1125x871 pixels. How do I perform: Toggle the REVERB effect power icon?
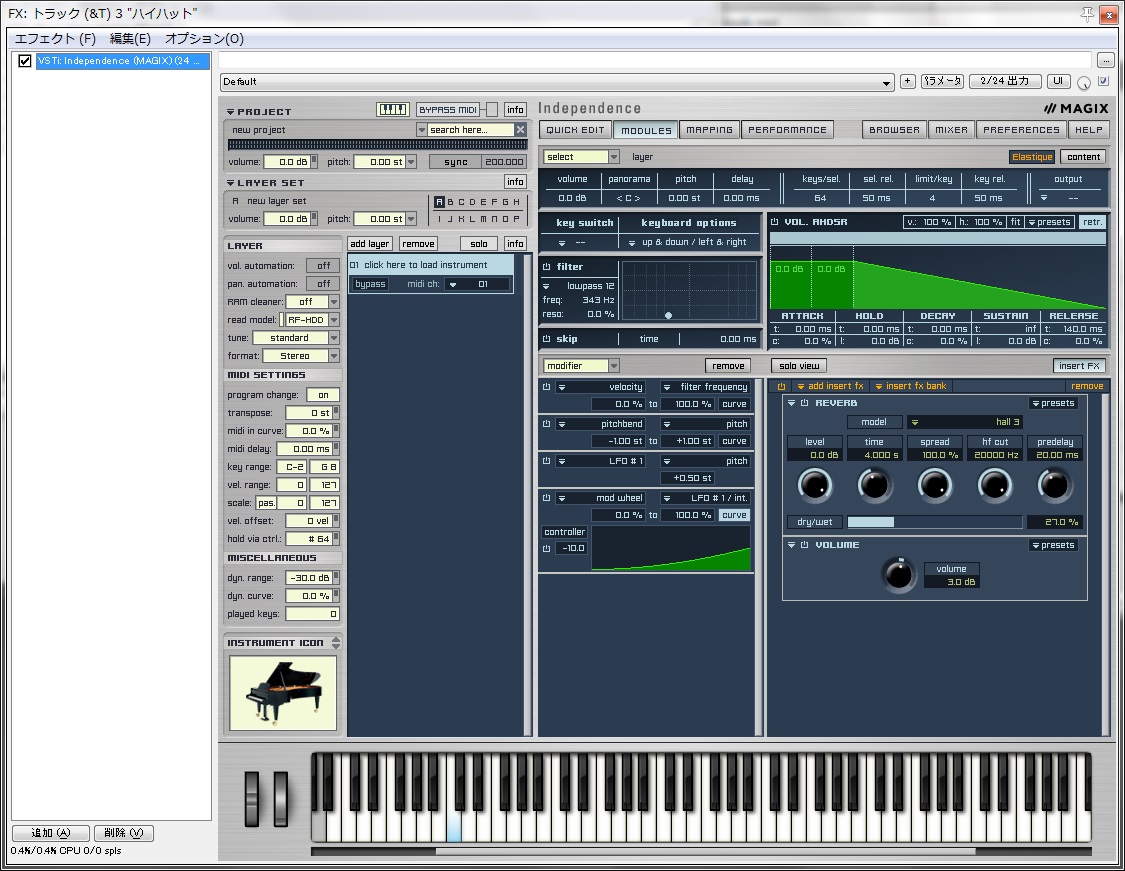(805, 403)
